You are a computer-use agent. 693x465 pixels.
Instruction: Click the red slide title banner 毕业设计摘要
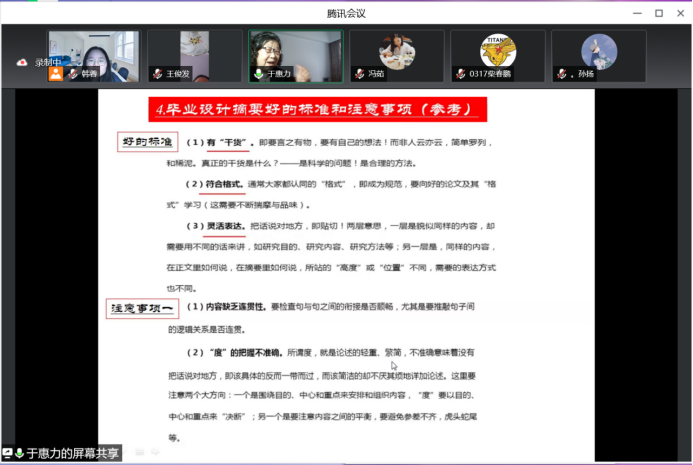[317, 109]
